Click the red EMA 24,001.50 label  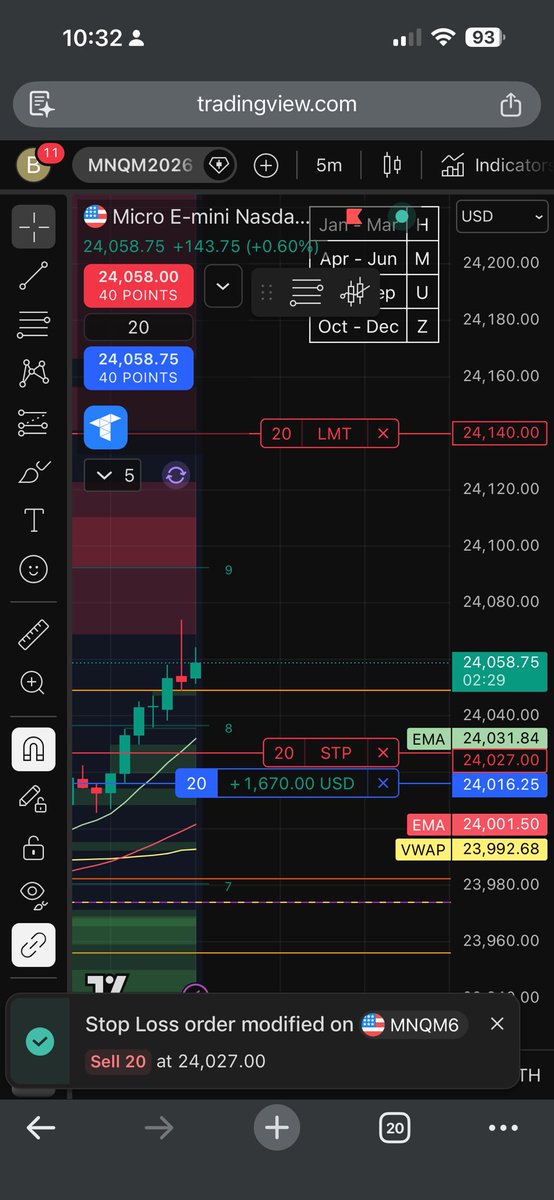(x=478, y=825)
